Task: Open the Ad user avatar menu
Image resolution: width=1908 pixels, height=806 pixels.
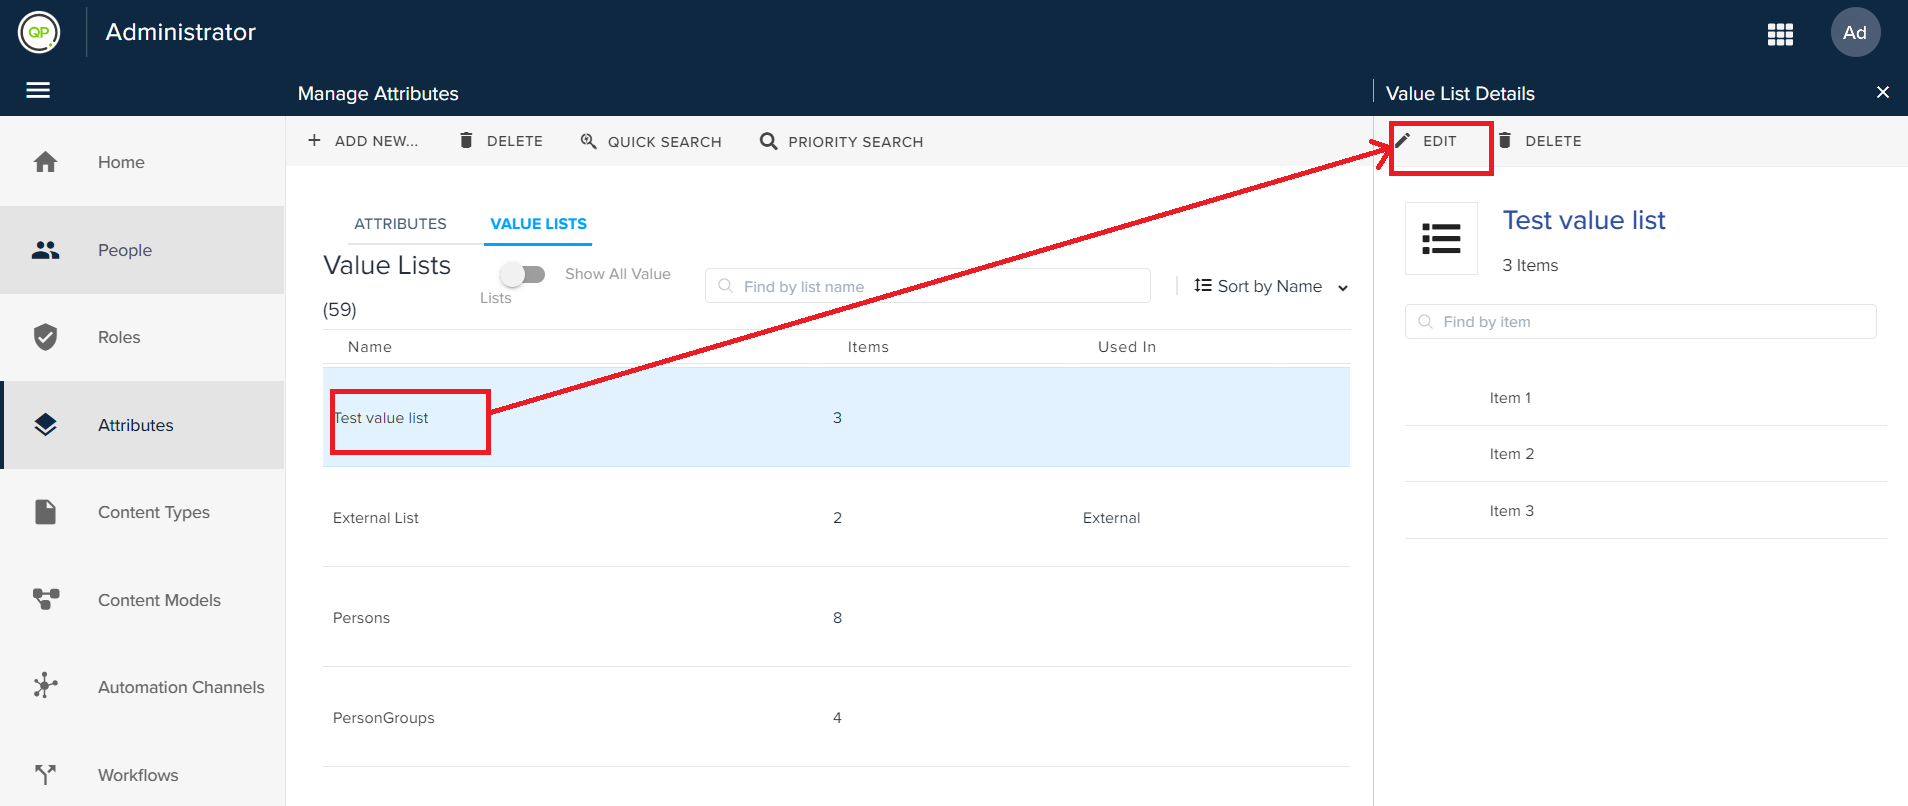Action: click(x=1855, y=32)
